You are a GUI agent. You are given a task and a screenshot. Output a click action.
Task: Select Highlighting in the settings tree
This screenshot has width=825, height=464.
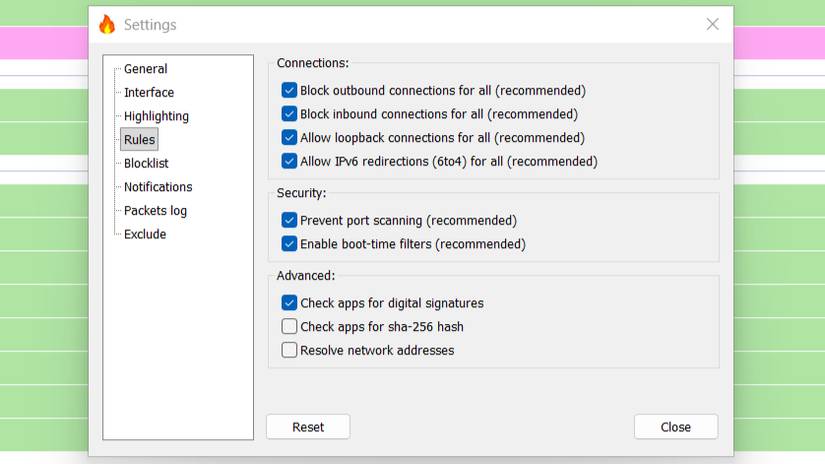pyautogui.click(x=156, y=116)
